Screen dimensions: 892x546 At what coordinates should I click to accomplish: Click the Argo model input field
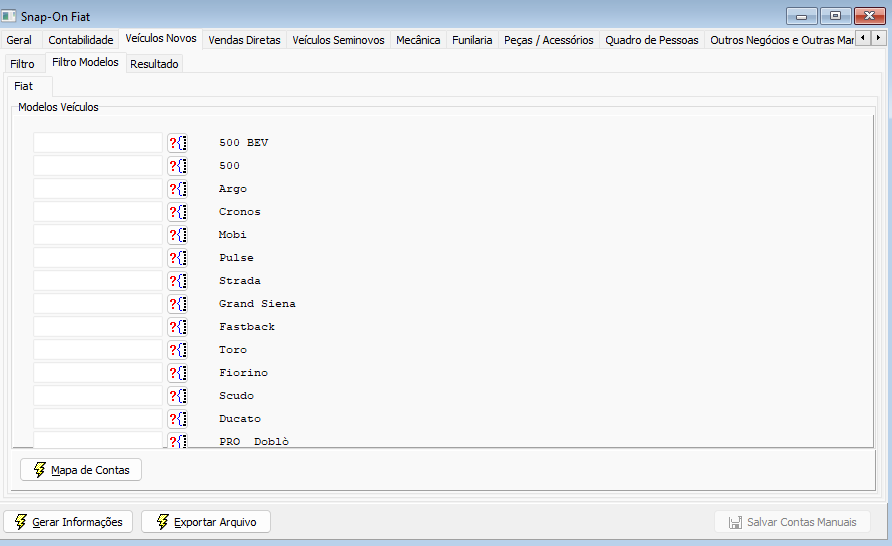[x=98, y=189]
